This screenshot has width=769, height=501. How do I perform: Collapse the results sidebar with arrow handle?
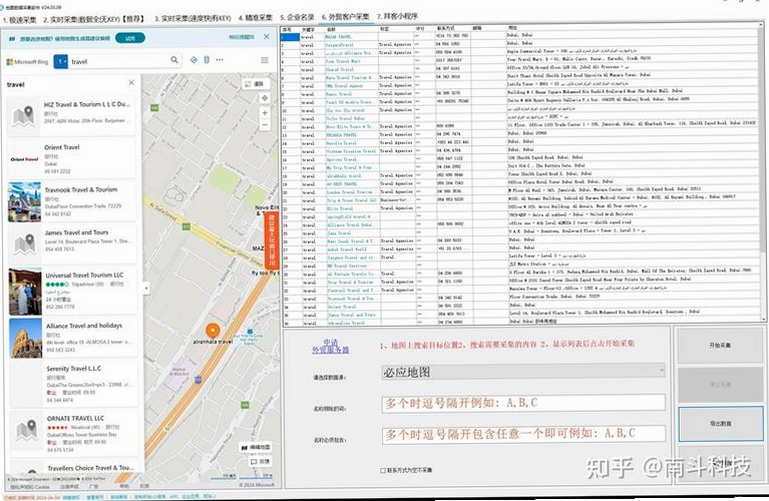(x=146, y=288)
